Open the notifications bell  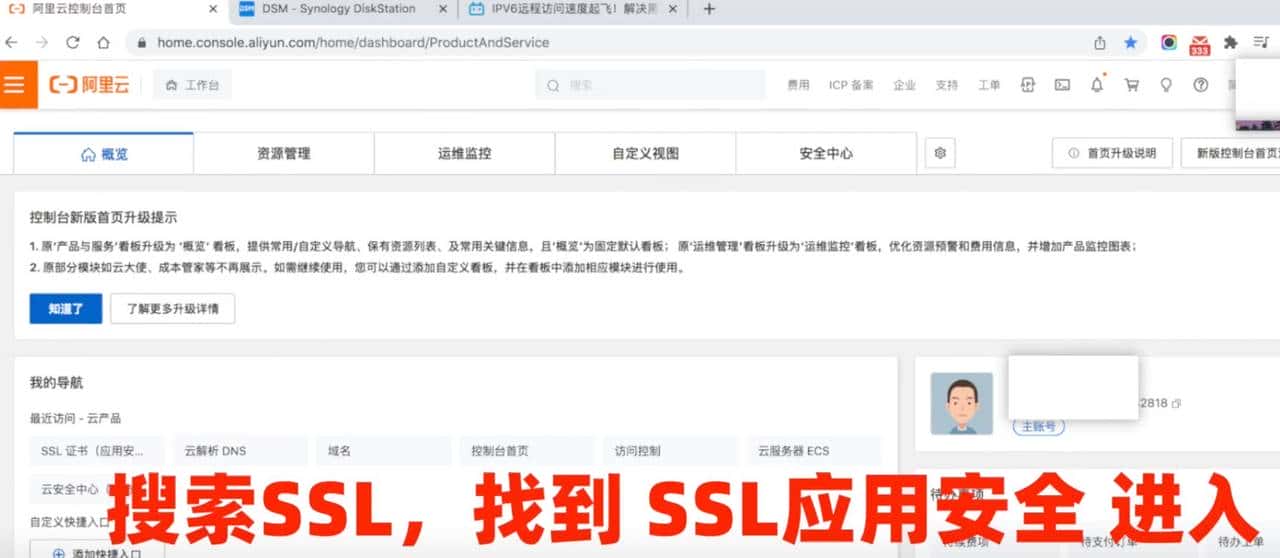(1097, 85)
